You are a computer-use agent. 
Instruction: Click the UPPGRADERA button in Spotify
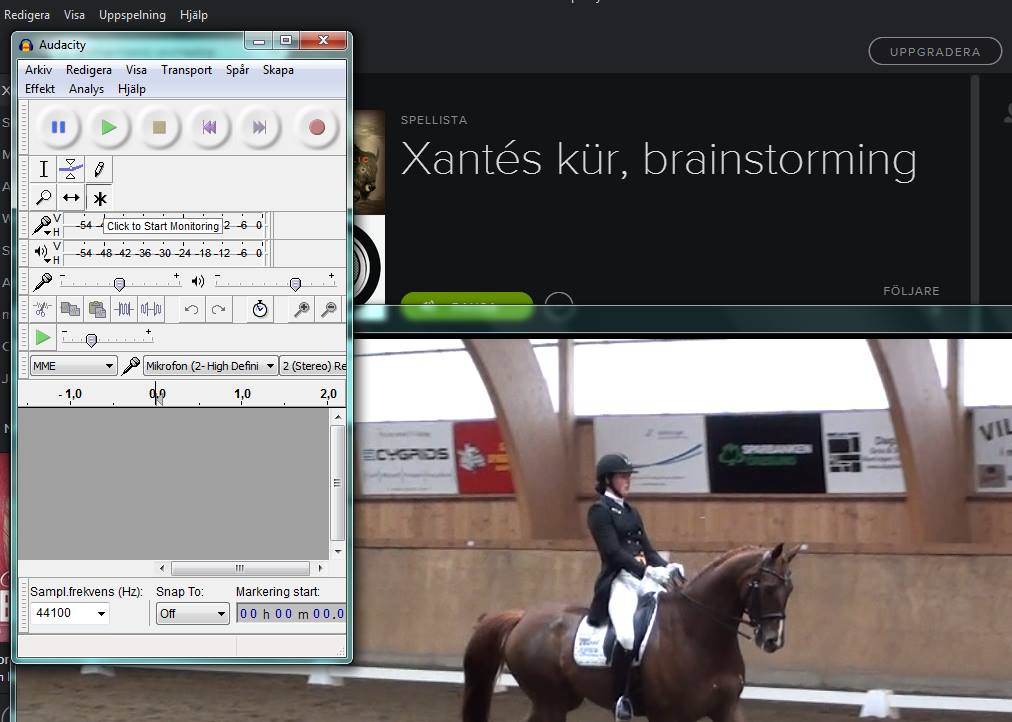tap(936, 52)
